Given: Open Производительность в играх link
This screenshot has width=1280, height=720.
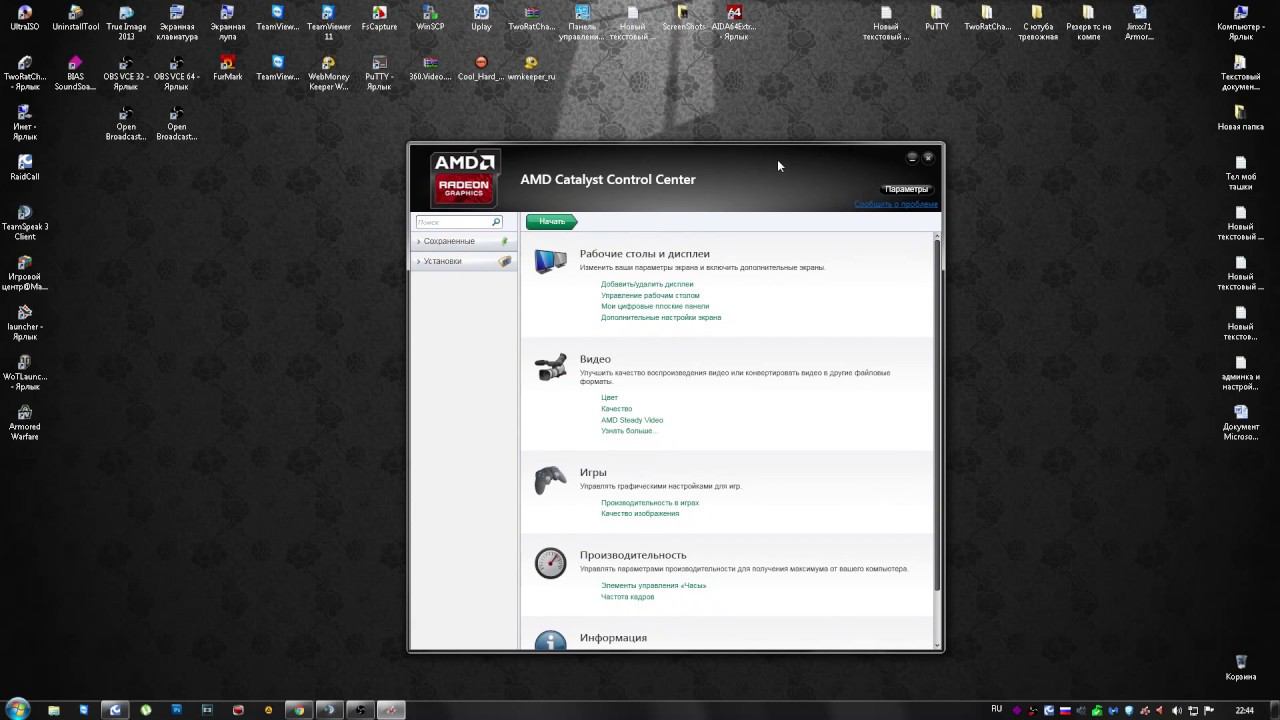Looking at the screenshot, I should pyautogui.click(x=650, y=503).
